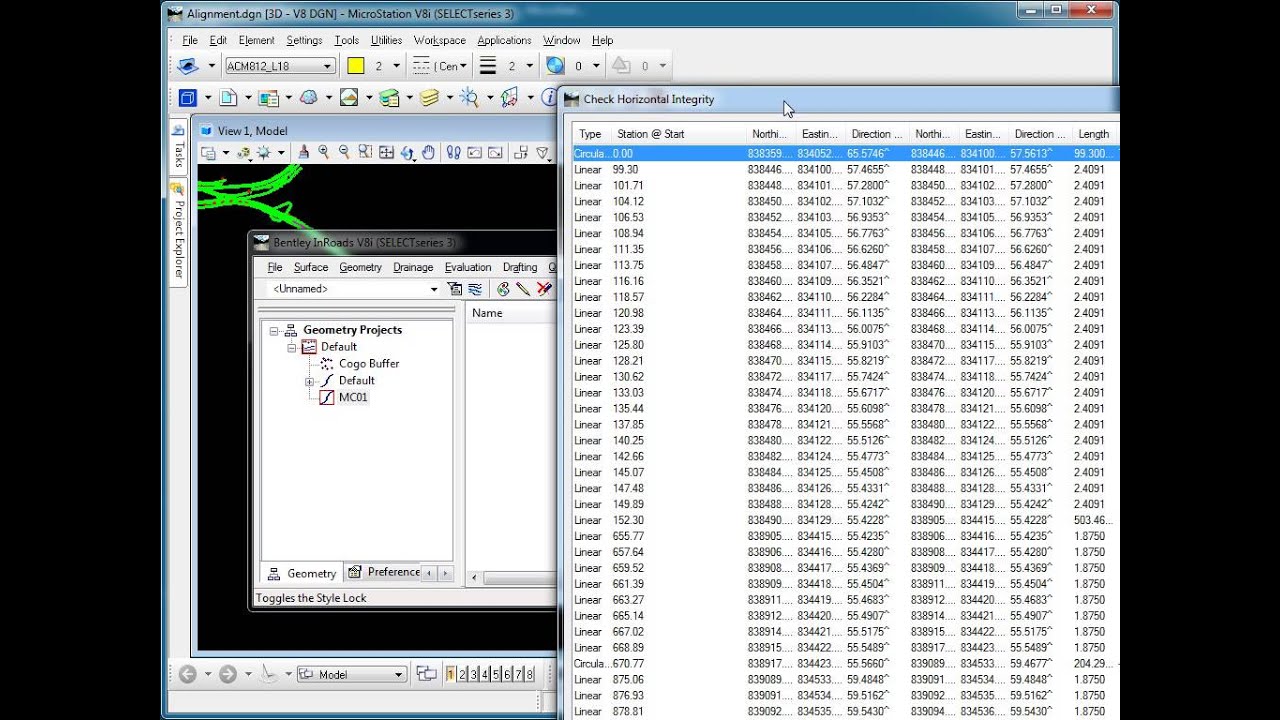Click the Walk footprints view icon
The image size is (1280, 720).
tap(453, 153)
